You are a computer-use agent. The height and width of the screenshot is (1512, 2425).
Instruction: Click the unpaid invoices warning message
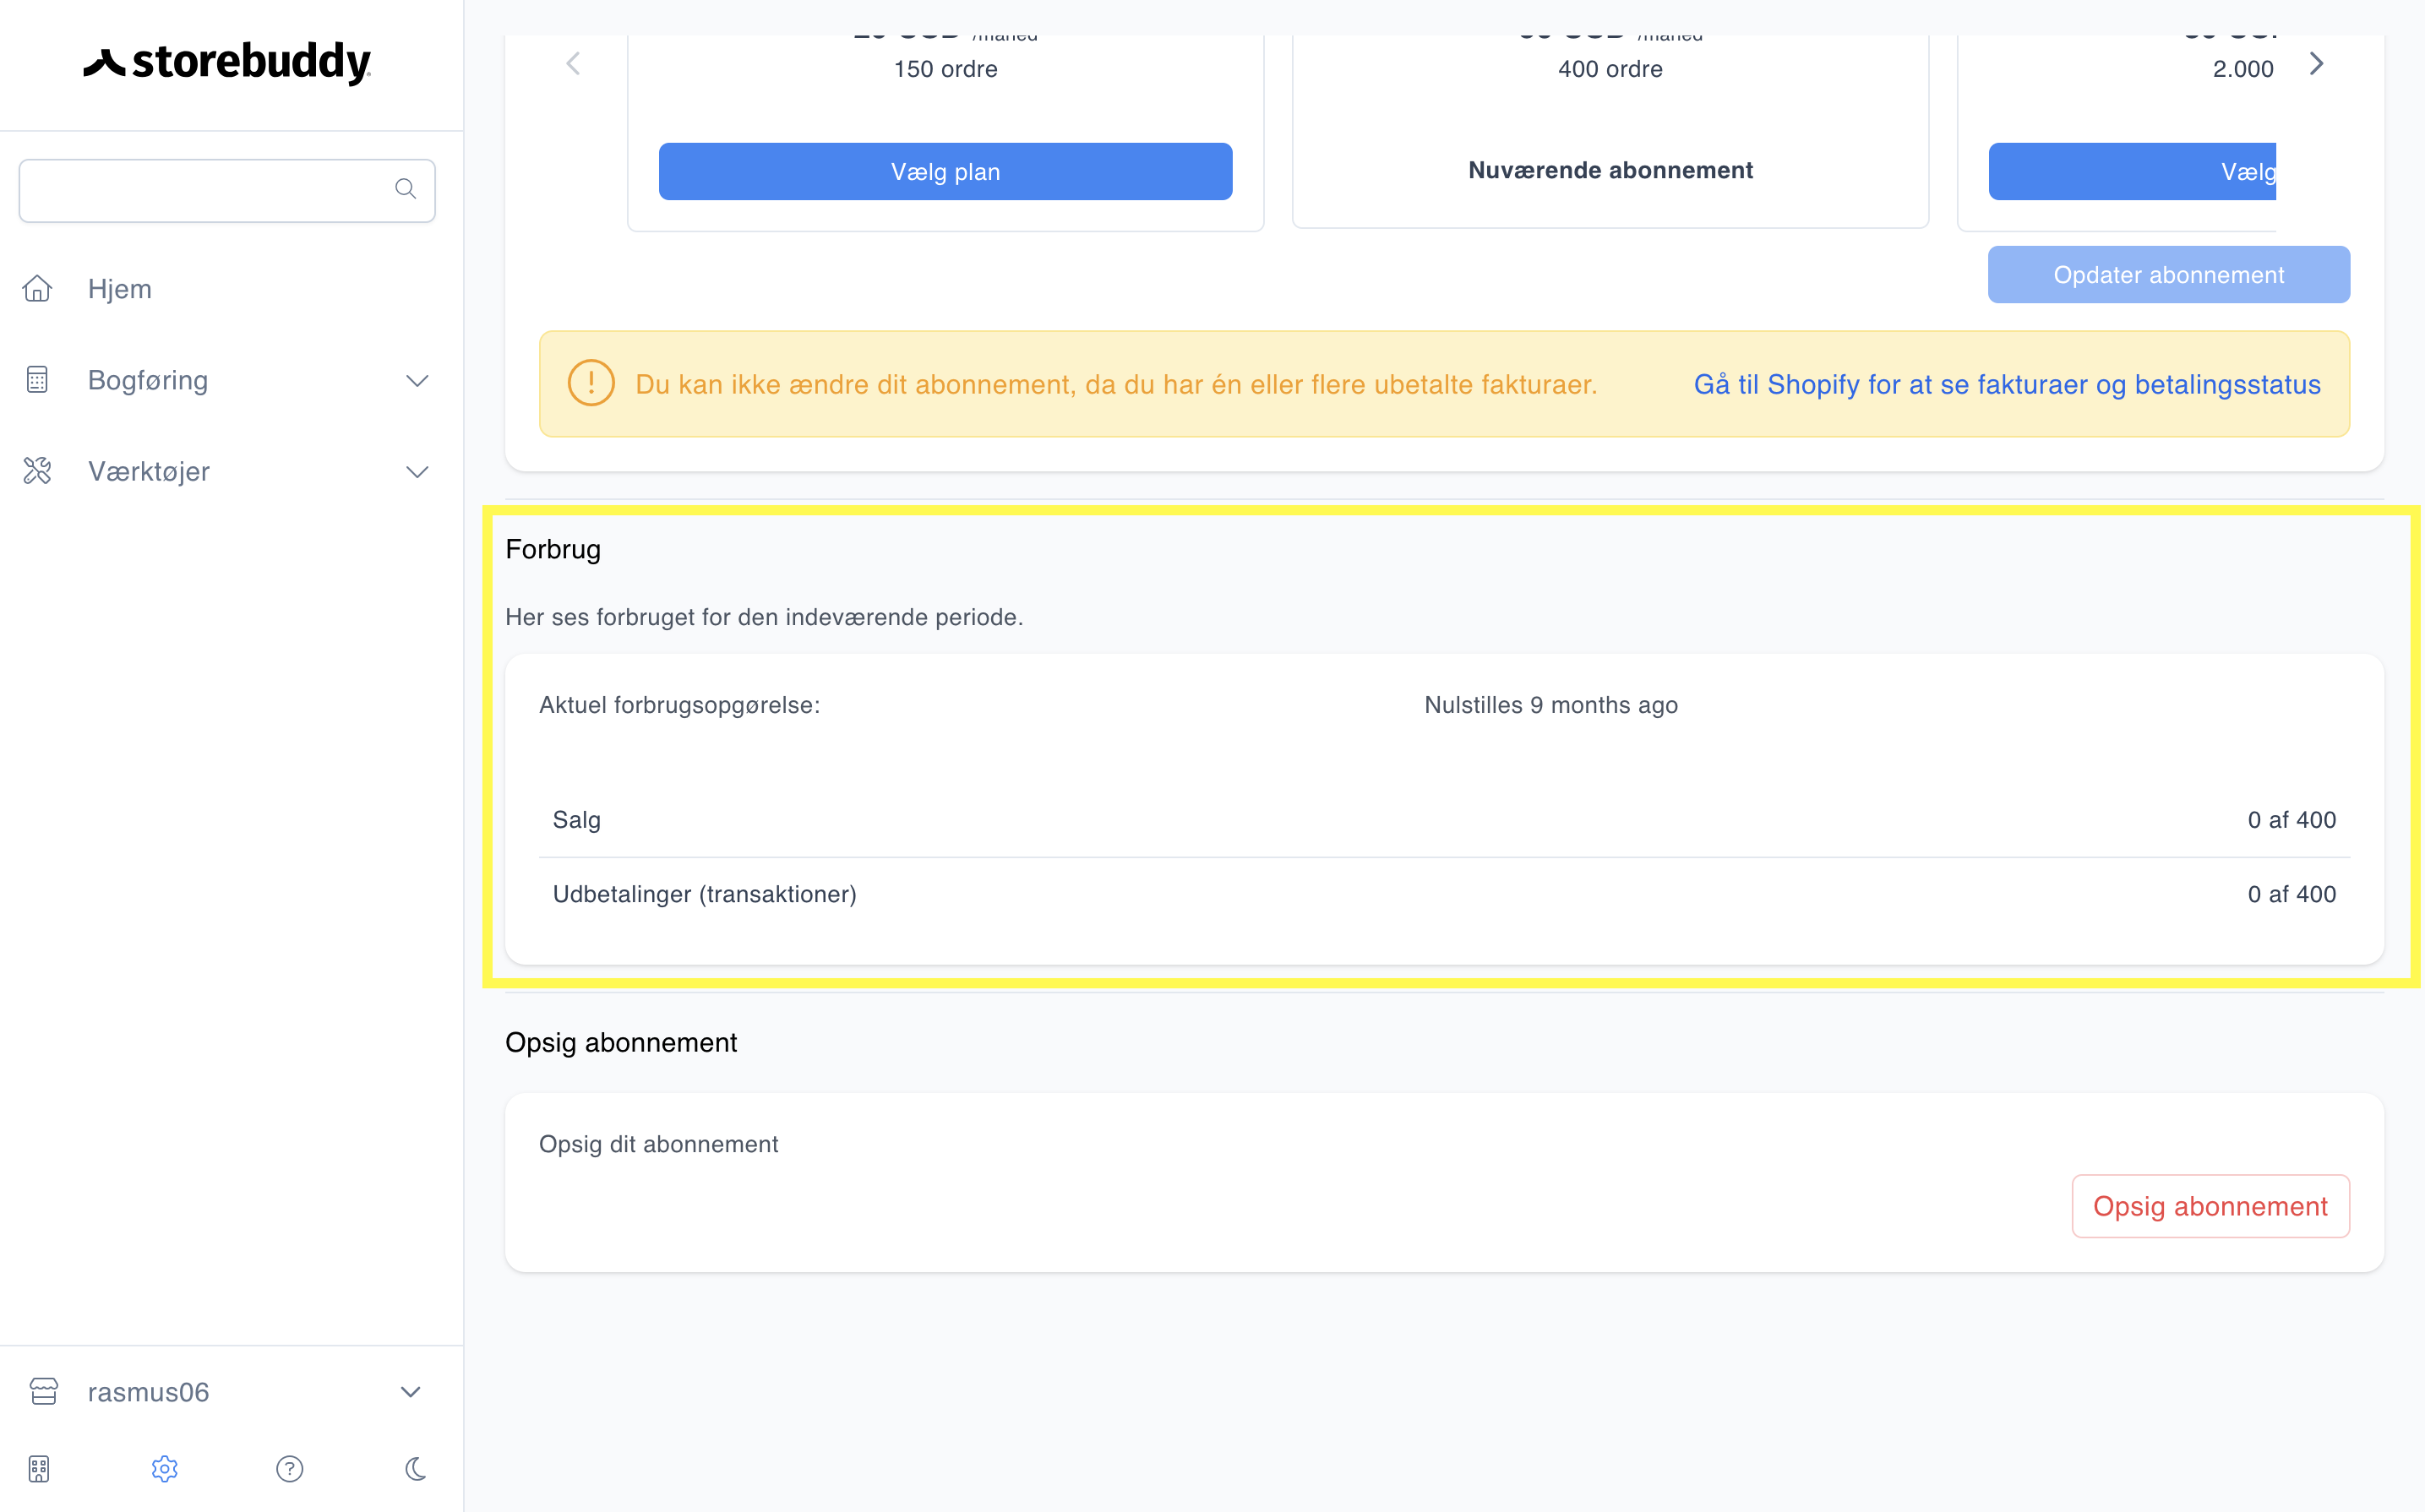click(x=1116, y=384)
